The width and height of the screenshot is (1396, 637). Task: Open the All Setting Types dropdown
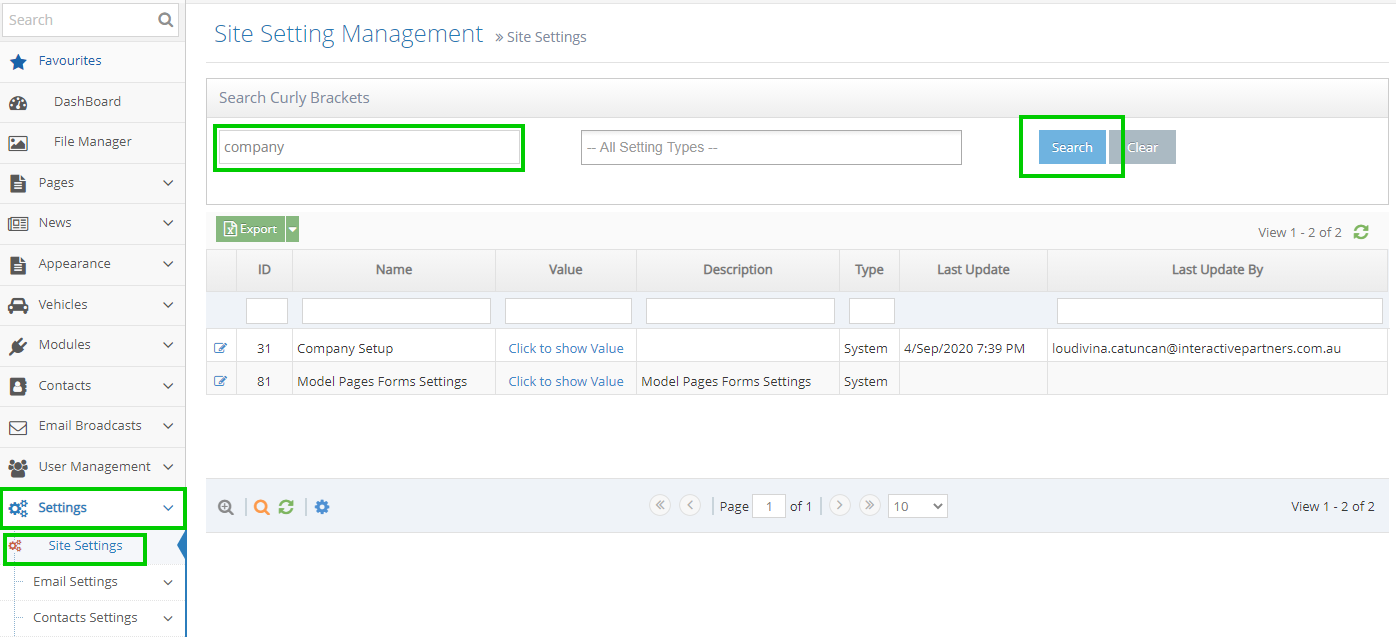point(771,147)
